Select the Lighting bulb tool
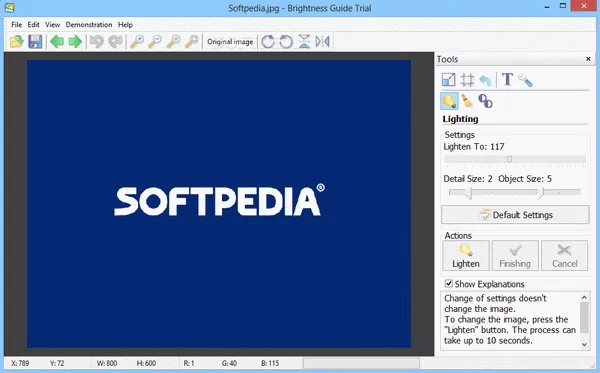The image size is (600, 373). coord(449,101)
